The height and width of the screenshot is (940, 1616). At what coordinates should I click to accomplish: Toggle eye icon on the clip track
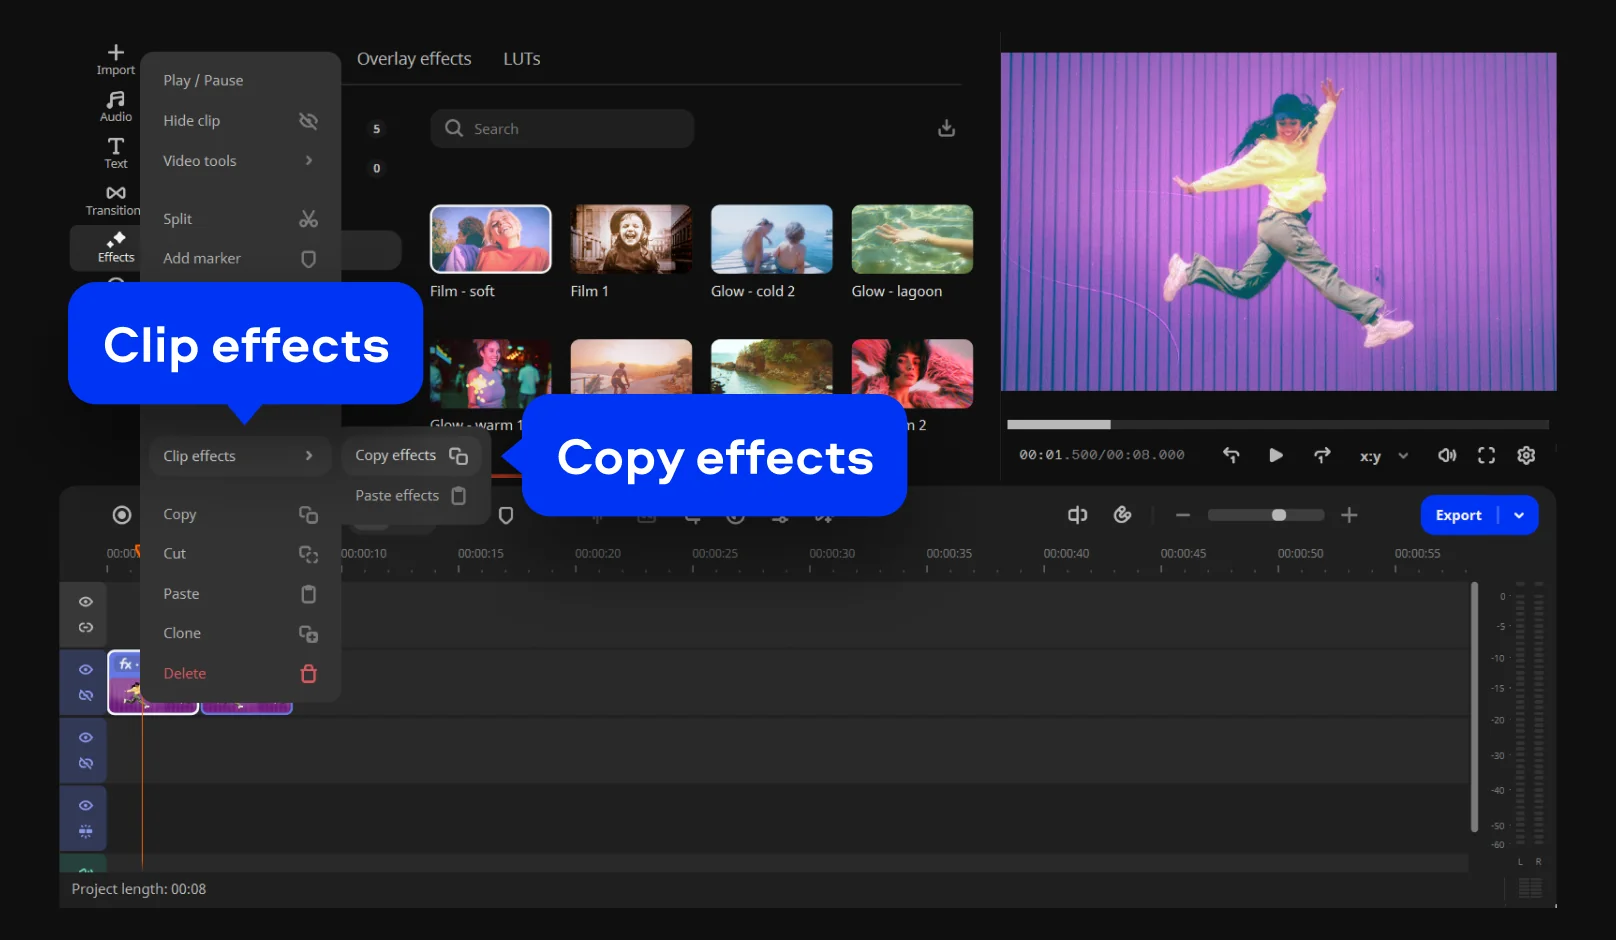(86, 670)
